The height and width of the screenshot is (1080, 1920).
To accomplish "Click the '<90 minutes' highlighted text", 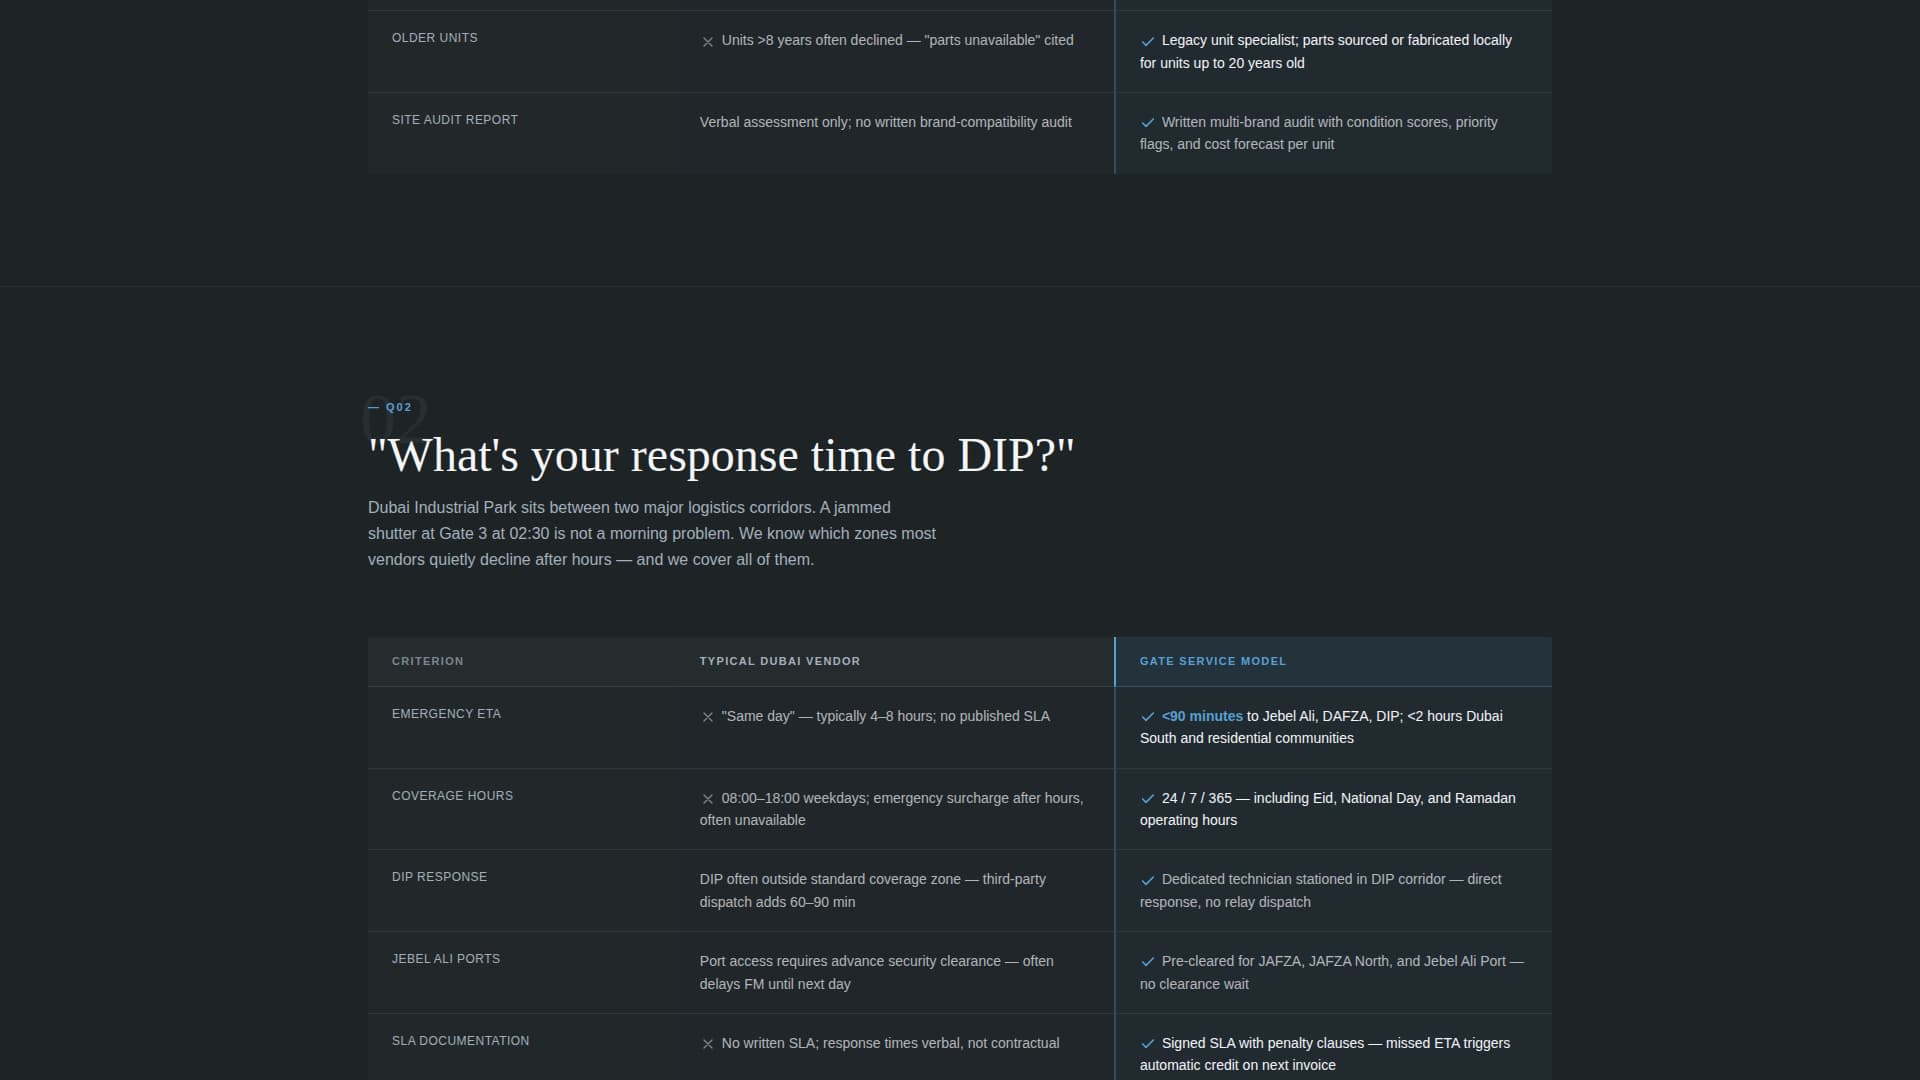I will (x=1202, y=716).
